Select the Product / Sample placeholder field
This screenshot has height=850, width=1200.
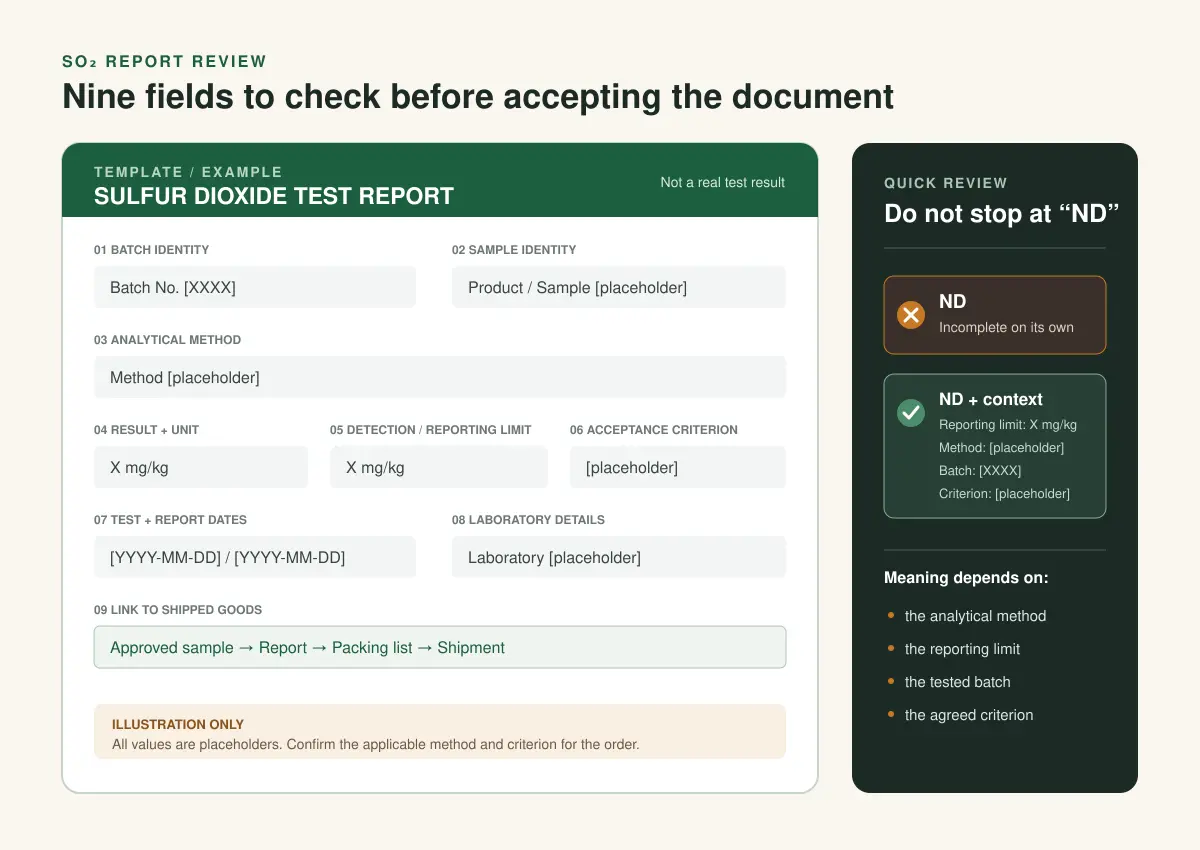coord(619,287)
